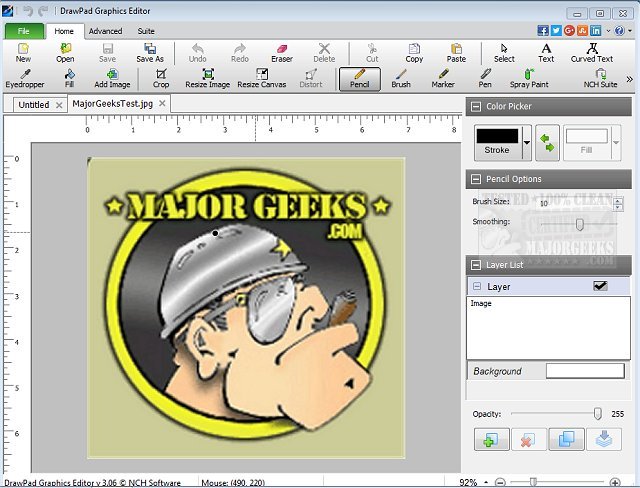This screenshot has height=488, width=640.
Task: Expand toolbar overflow chevron
Action: [630, 79]
